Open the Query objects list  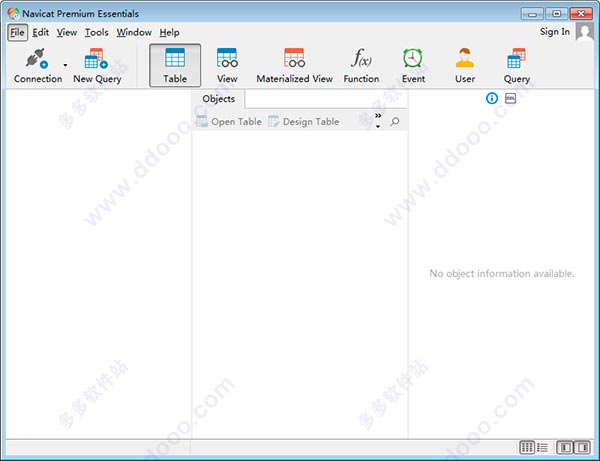coord(516,65)
